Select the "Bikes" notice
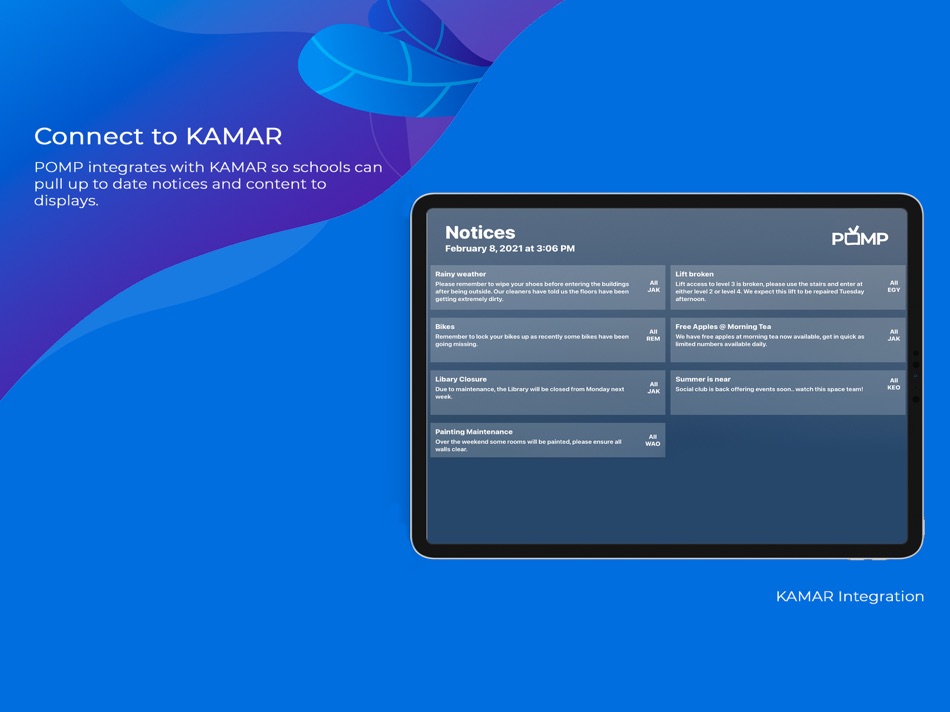 tap(548, 339)
